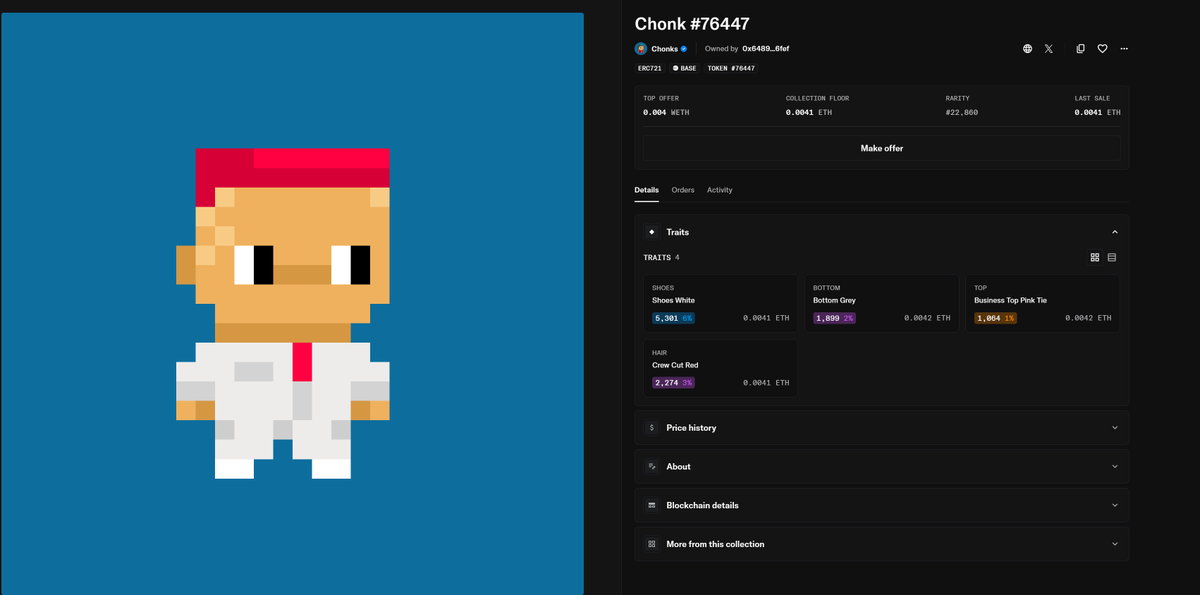Switch traits to grid view icon
Image resolution: width=1200 pixels, height=595 pixels.
point(1095,257)
